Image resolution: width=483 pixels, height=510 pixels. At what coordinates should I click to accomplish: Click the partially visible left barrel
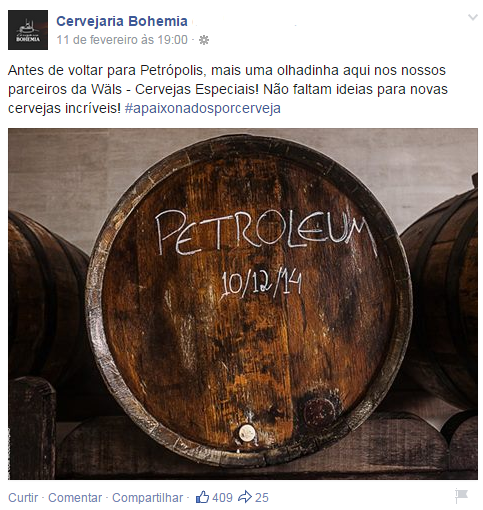[43, 300]
